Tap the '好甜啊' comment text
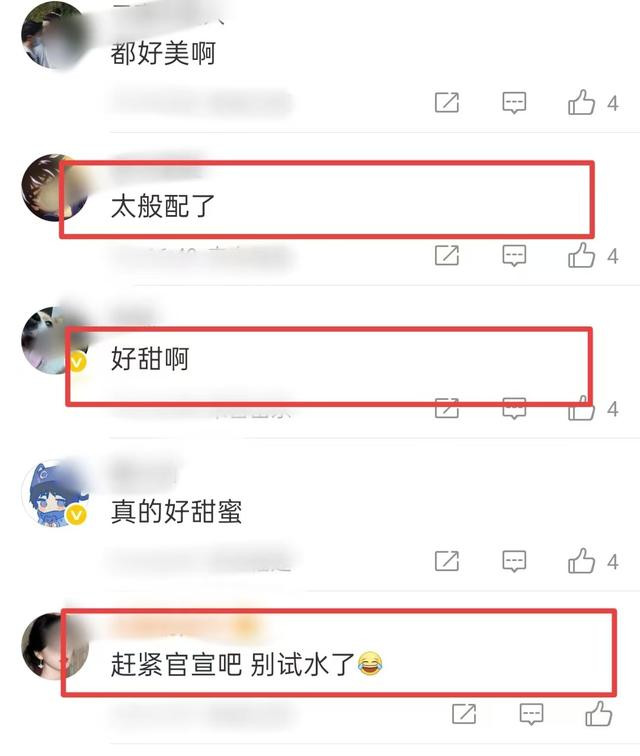Viewport: 640px width, 756px height. [x=150, y=359]
